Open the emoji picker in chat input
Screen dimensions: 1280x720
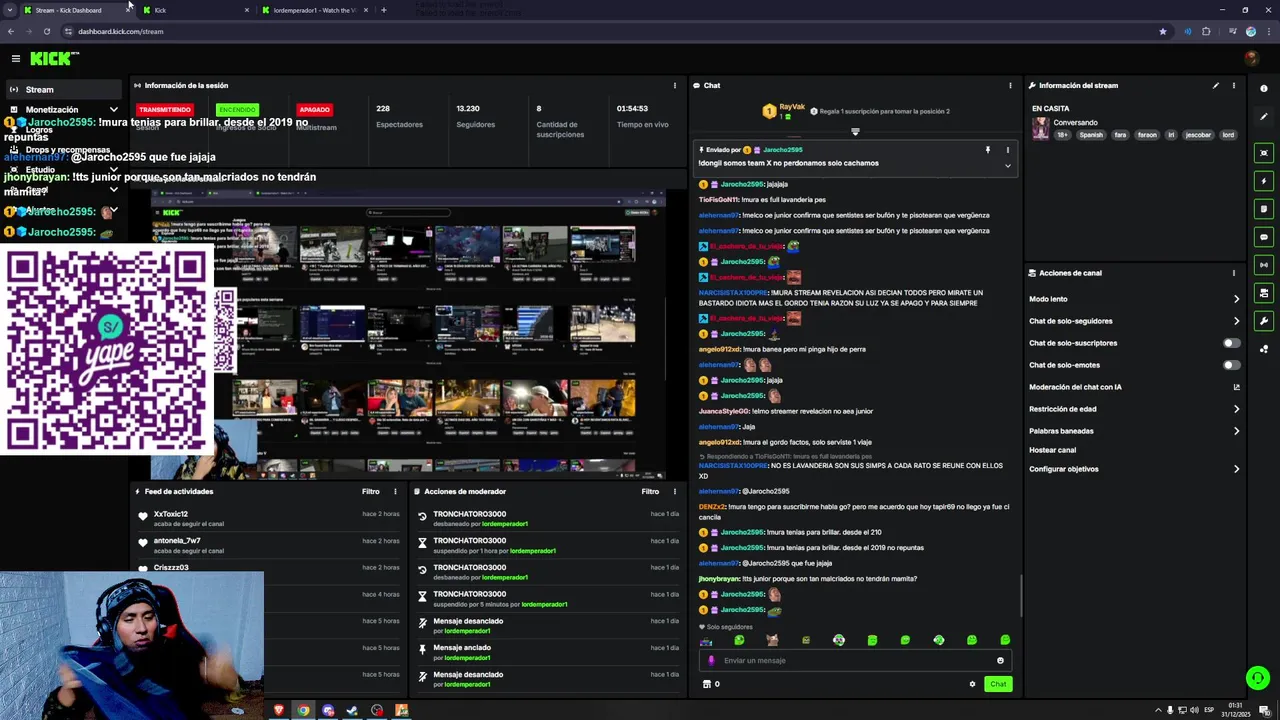click(1000, 661)
